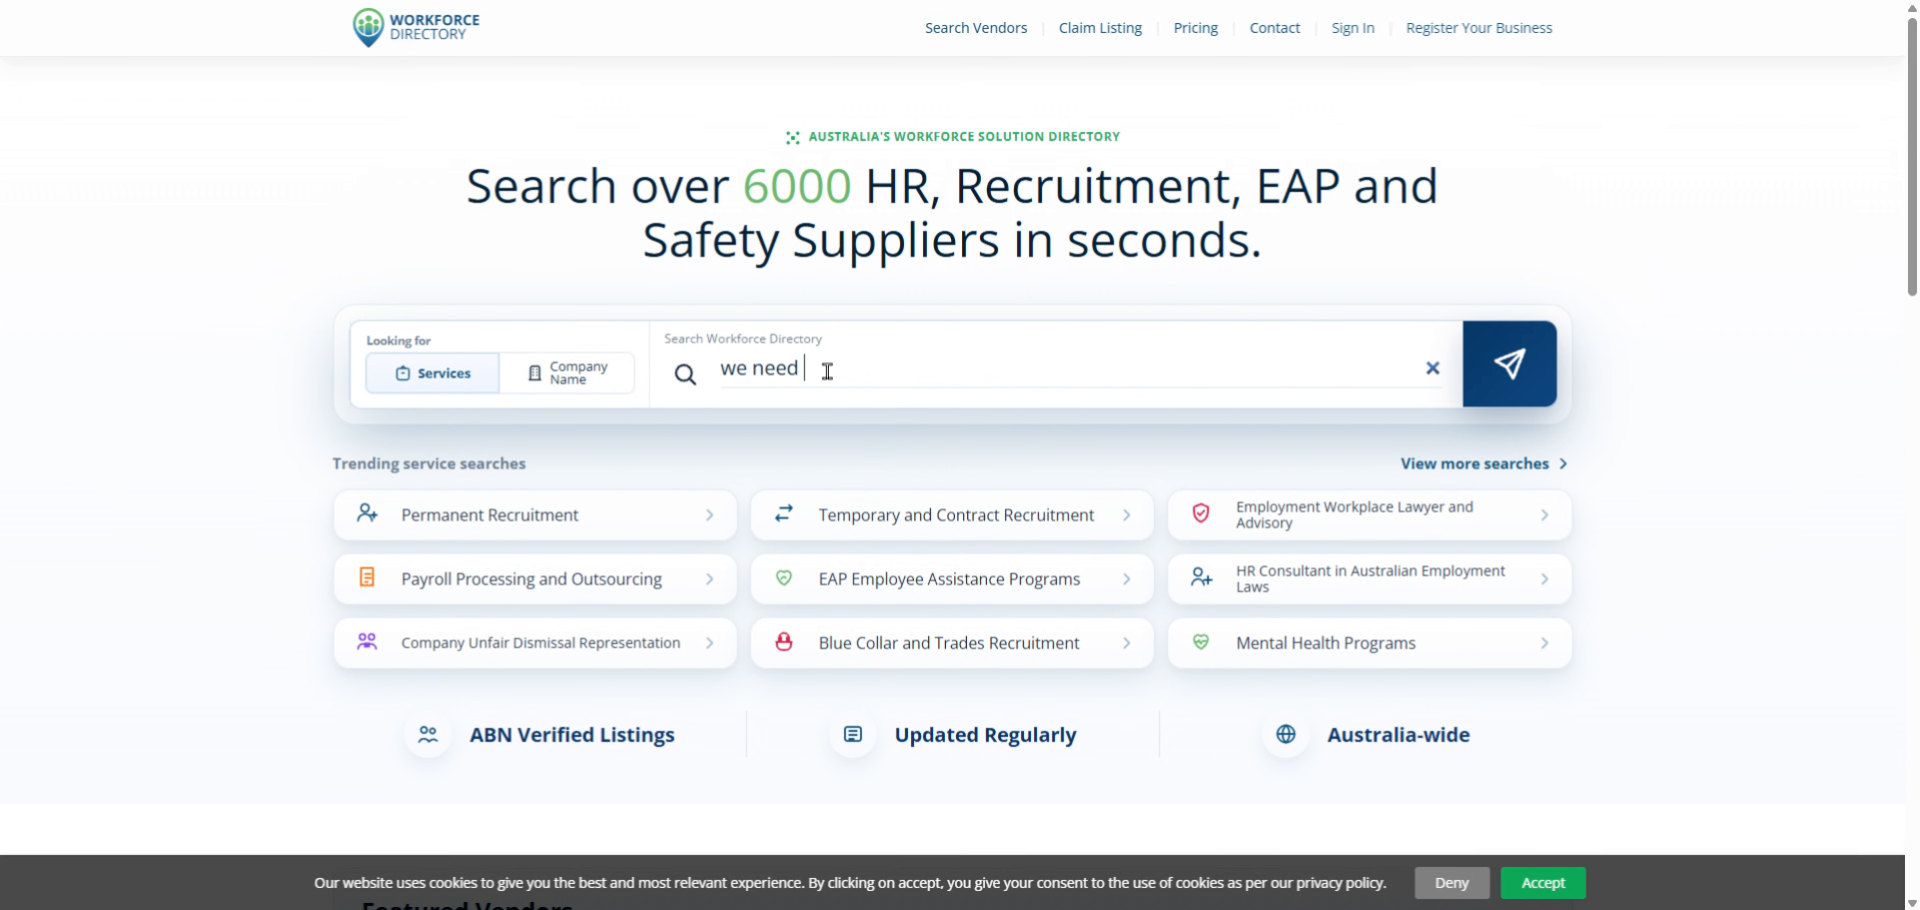The height and width of the screenshot is (910, 1920).
Task: Select the Services search mode
Action: click(433, 373)
